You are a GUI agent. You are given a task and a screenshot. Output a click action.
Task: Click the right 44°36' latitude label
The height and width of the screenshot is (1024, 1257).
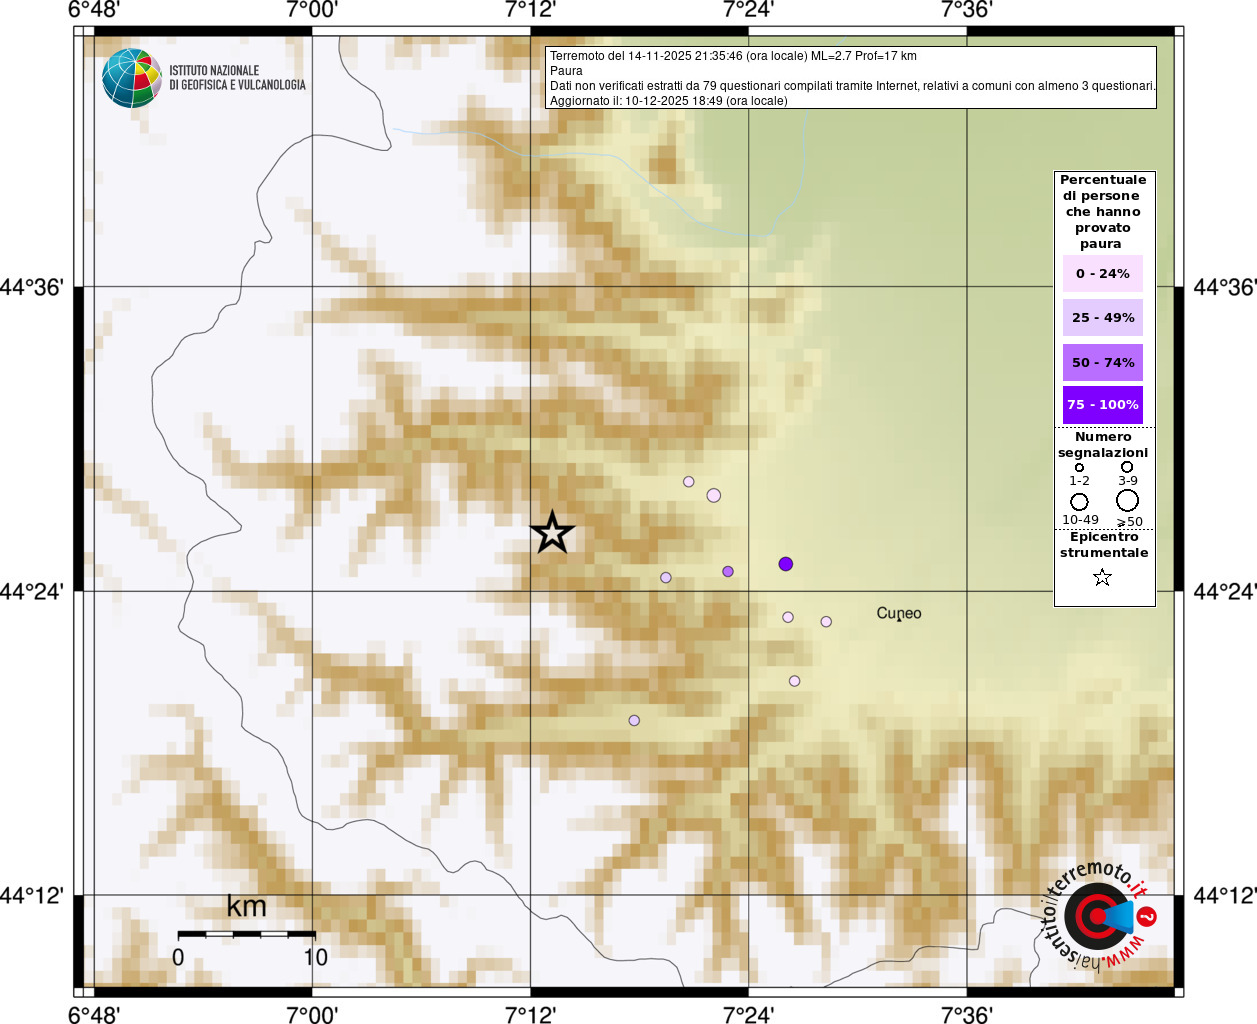click(1225, 288)
